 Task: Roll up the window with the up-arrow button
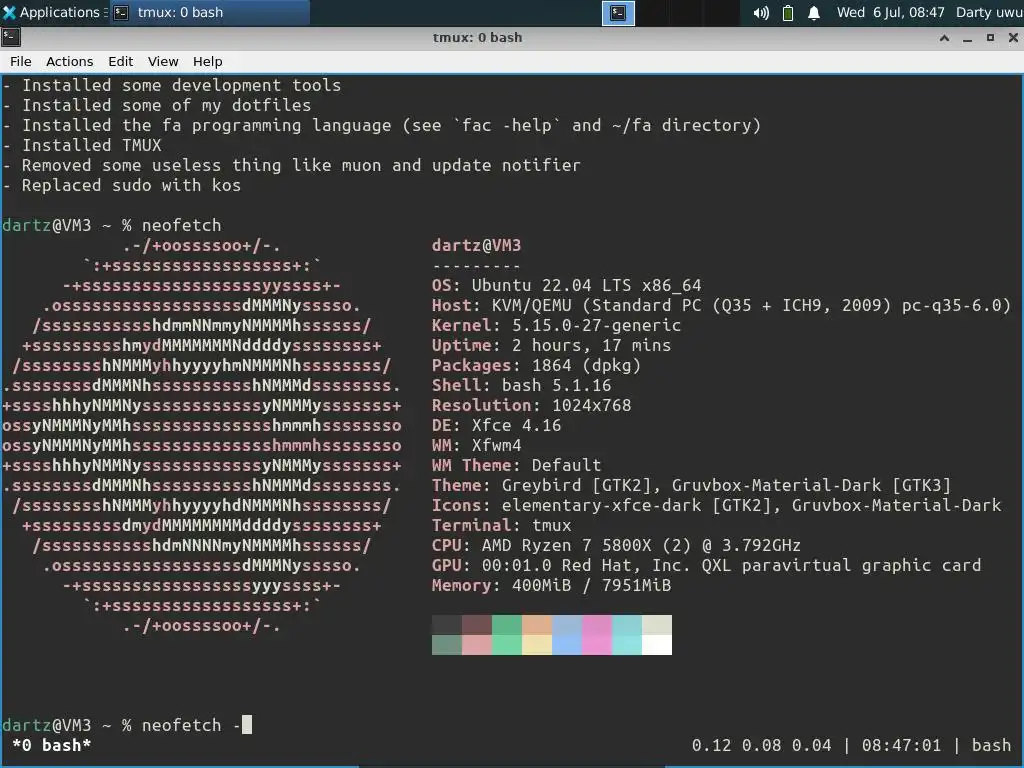click(944, 38)
